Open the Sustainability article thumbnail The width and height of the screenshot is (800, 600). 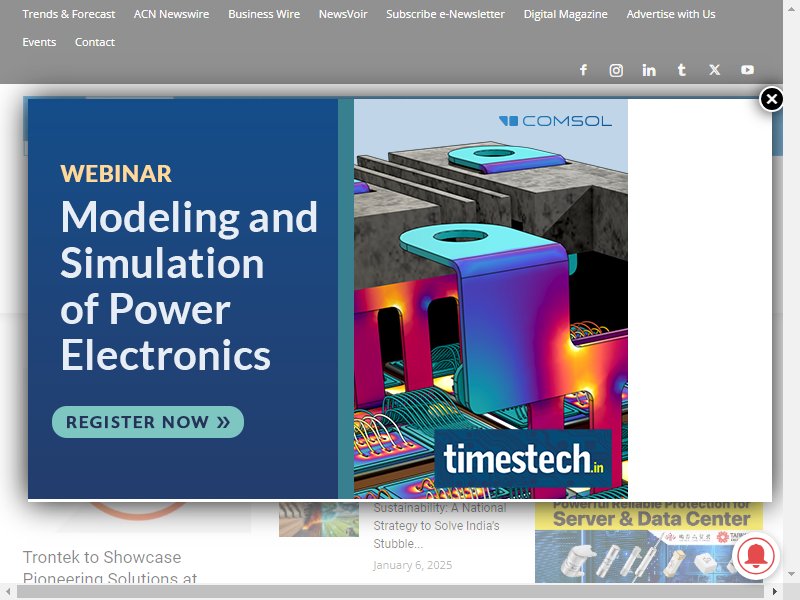319,519
